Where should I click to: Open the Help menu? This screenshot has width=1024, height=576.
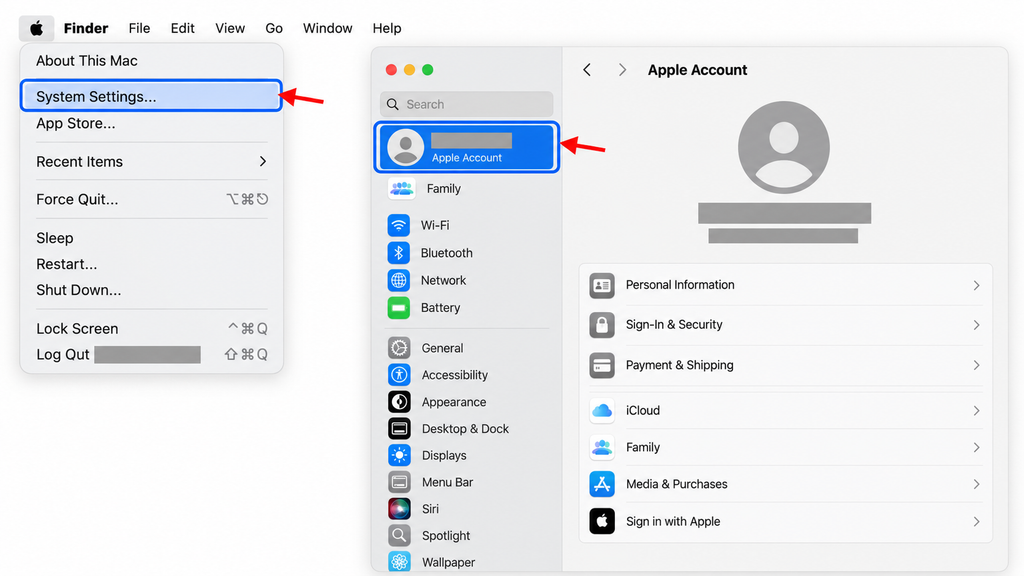tap(387, 28)
